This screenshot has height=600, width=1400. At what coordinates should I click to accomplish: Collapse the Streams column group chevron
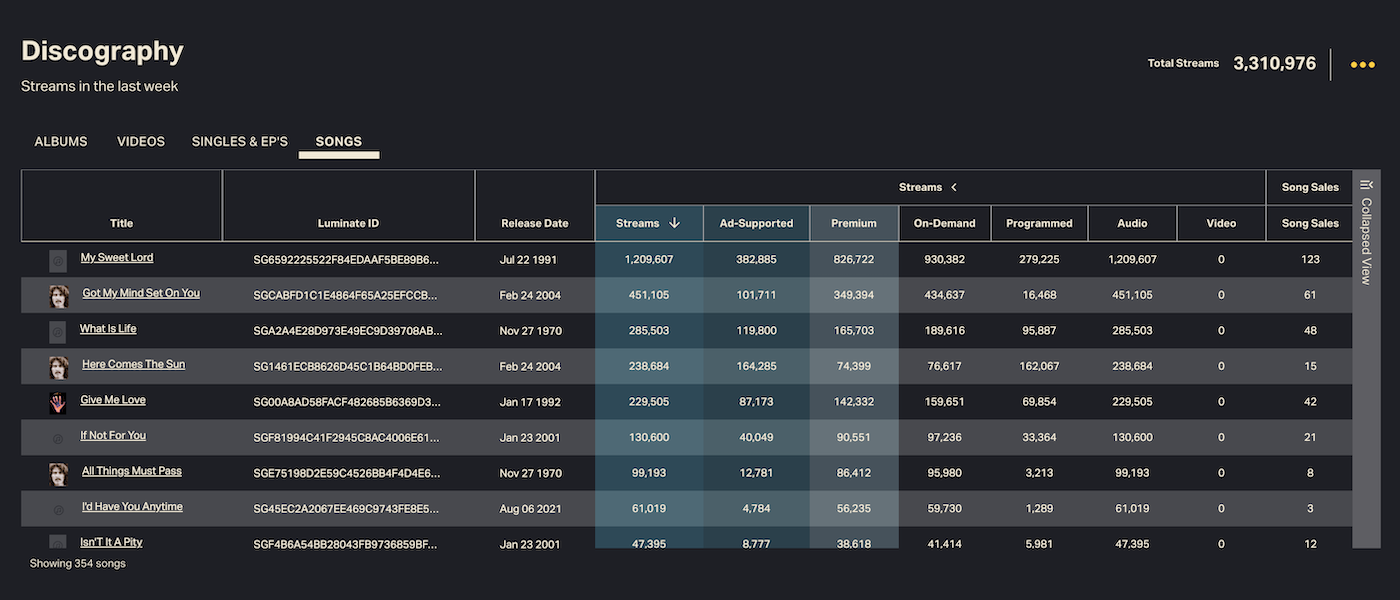(954, 187)
